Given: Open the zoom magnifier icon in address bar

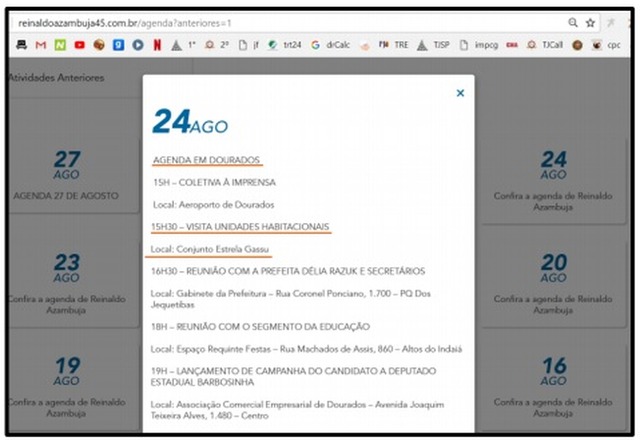Looking at the screenshot, I should click(573, 22).
